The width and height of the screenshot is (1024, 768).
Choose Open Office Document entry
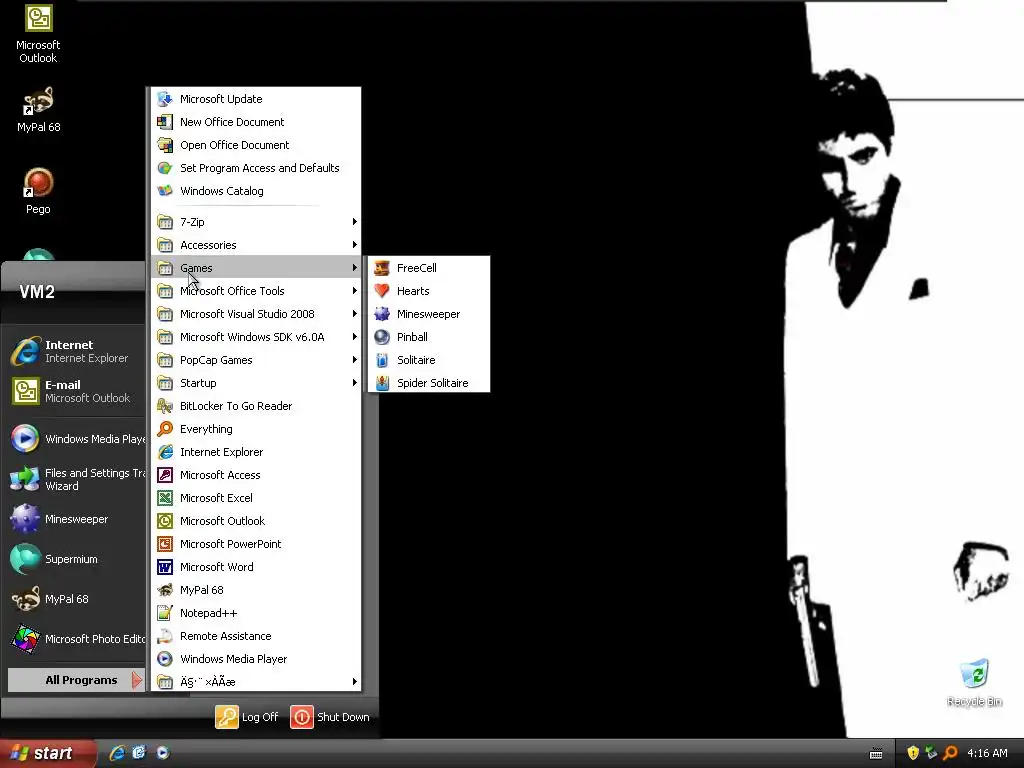(x=256, y=145)
